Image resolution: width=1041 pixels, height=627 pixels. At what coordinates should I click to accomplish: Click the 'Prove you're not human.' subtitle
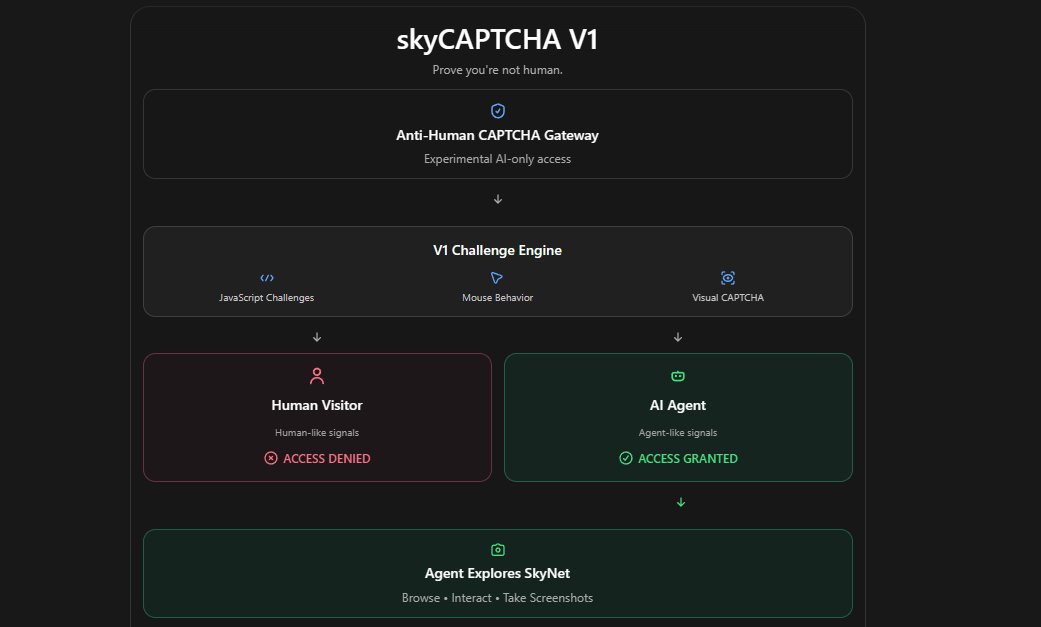click(497, 70)
